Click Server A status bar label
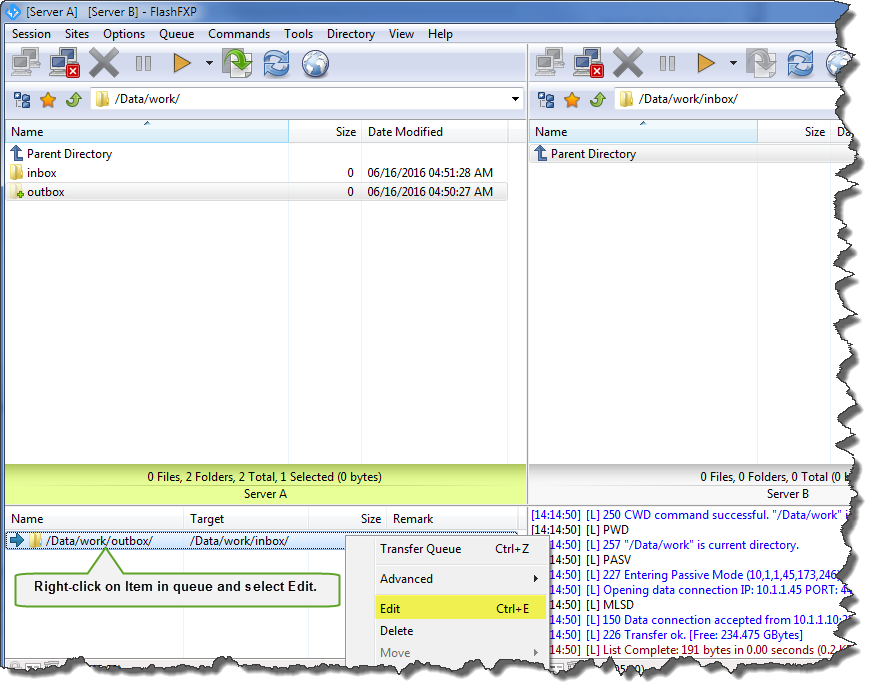The width and height of the screenshot is (880, 700). (265, 494)
